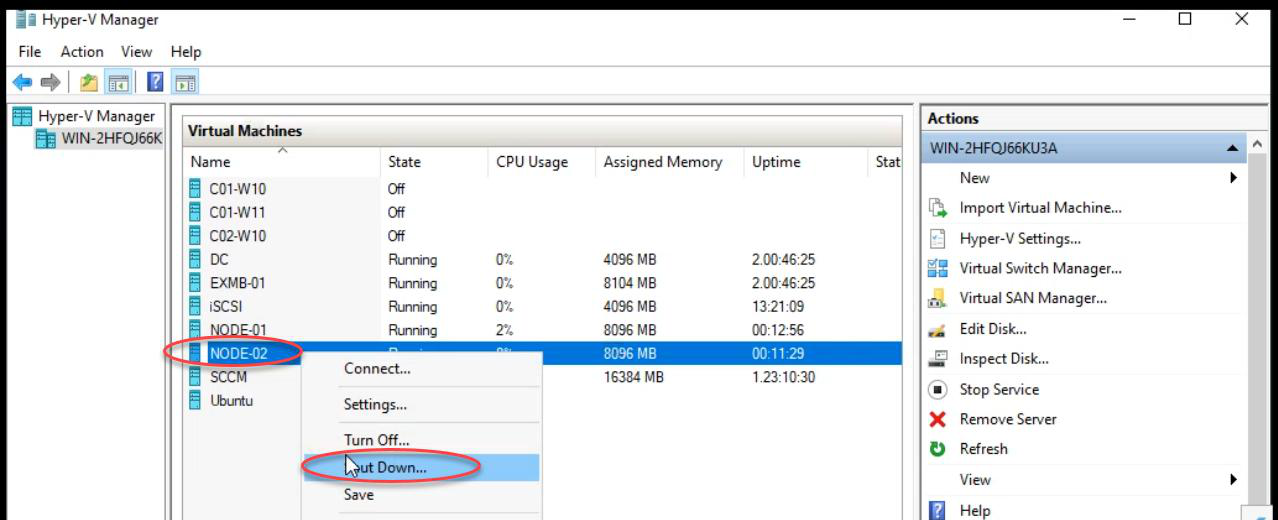1278x520 pixels.
Task: Select the WIN-2HFQJ66K server node in tree
Action: [111, 139]
